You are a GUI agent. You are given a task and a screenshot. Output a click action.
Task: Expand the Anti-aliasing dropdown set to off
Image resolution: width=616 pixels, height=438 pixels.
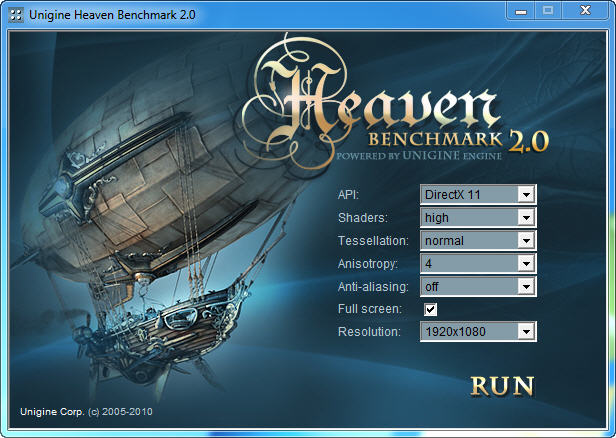point(478,286)
